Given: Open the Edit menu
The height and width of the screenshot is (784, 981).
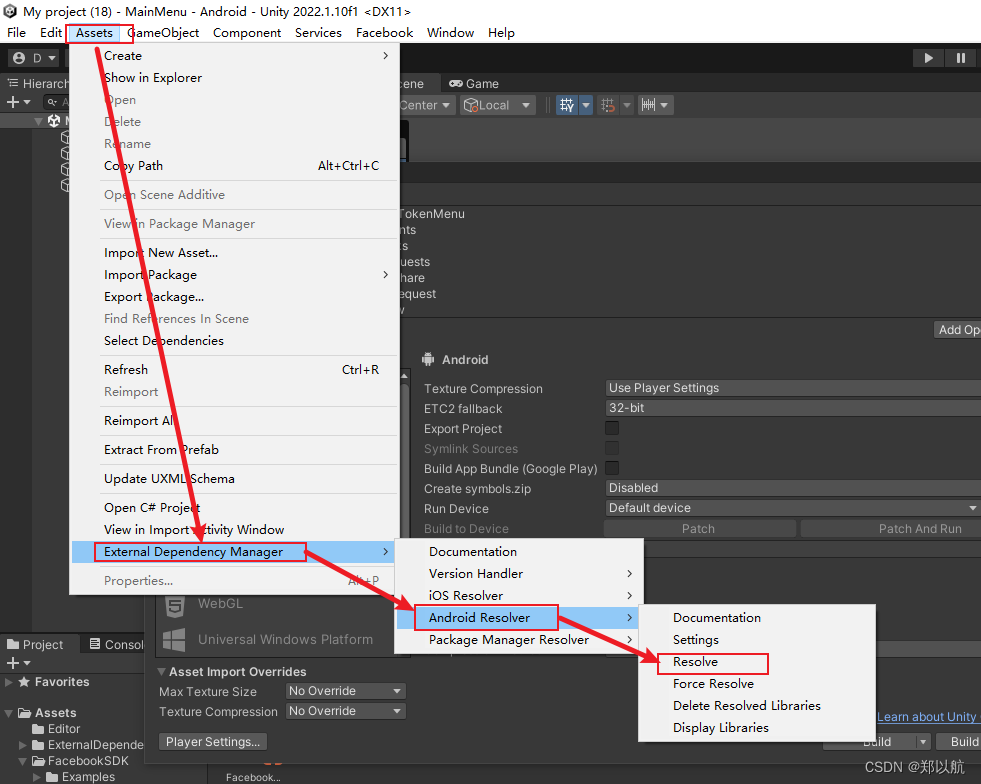Looking at the screenshot, I should (x=51, y=33).
